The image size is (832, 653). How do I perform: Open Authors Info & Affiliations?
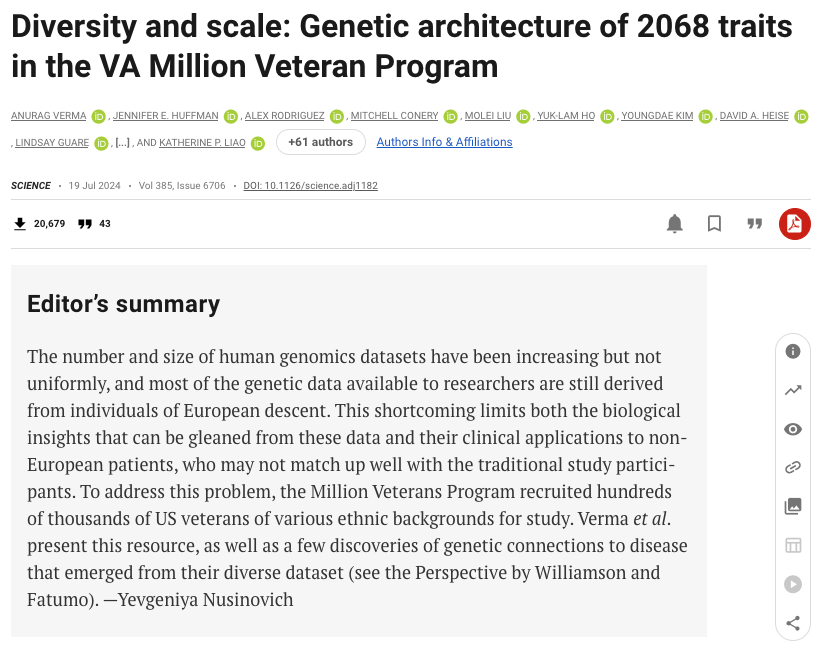(444, 142)
